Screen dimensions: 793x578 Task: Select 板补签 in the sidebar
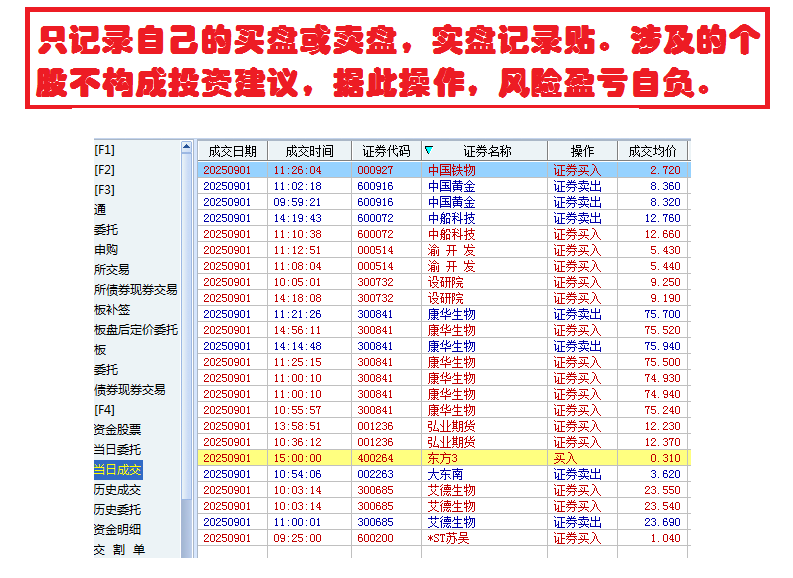click(x=112, y=309)
